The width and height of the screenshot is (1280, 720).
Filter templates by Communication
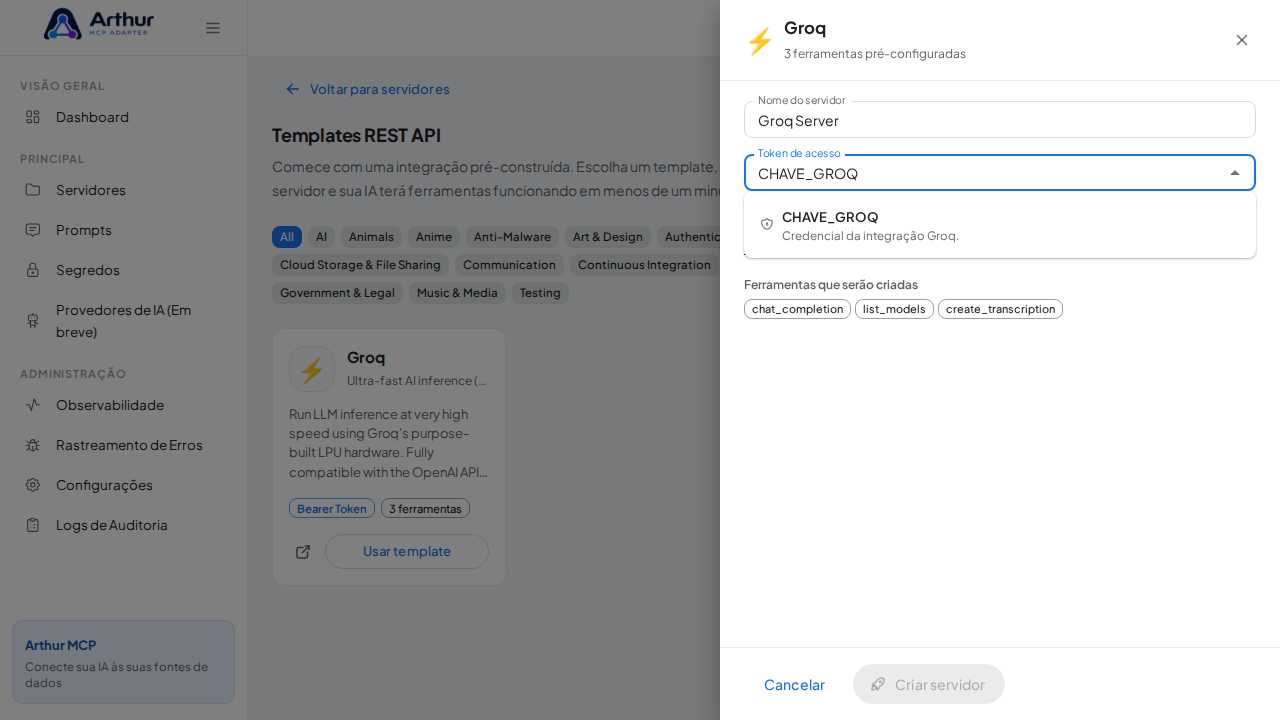tap(509, 265)
